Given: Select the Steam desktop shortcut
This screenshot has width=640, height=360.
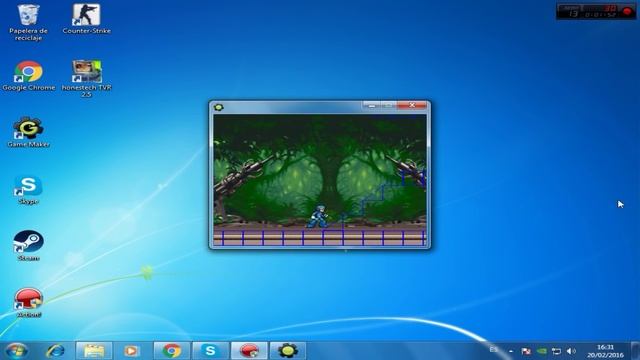Looking at the screenshot, I should 28,246.
